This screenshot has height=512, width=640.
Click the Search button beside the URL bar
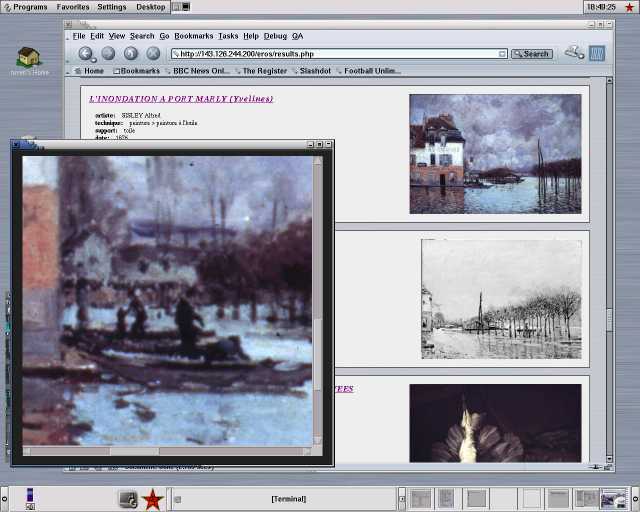[532, 54]
